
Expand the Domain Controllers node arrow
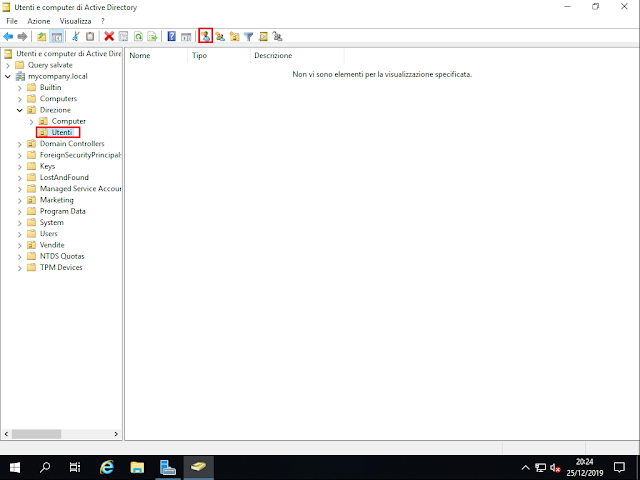point(20,144)
